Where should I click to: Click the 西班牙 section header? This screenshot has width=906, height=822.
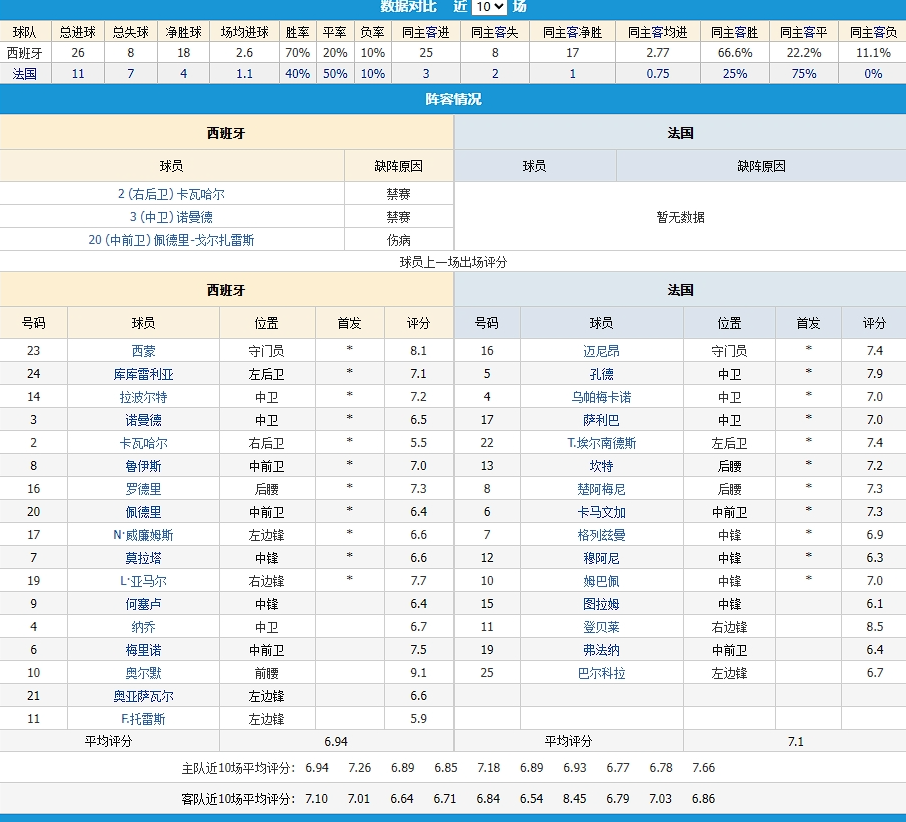tap(227, 133)
